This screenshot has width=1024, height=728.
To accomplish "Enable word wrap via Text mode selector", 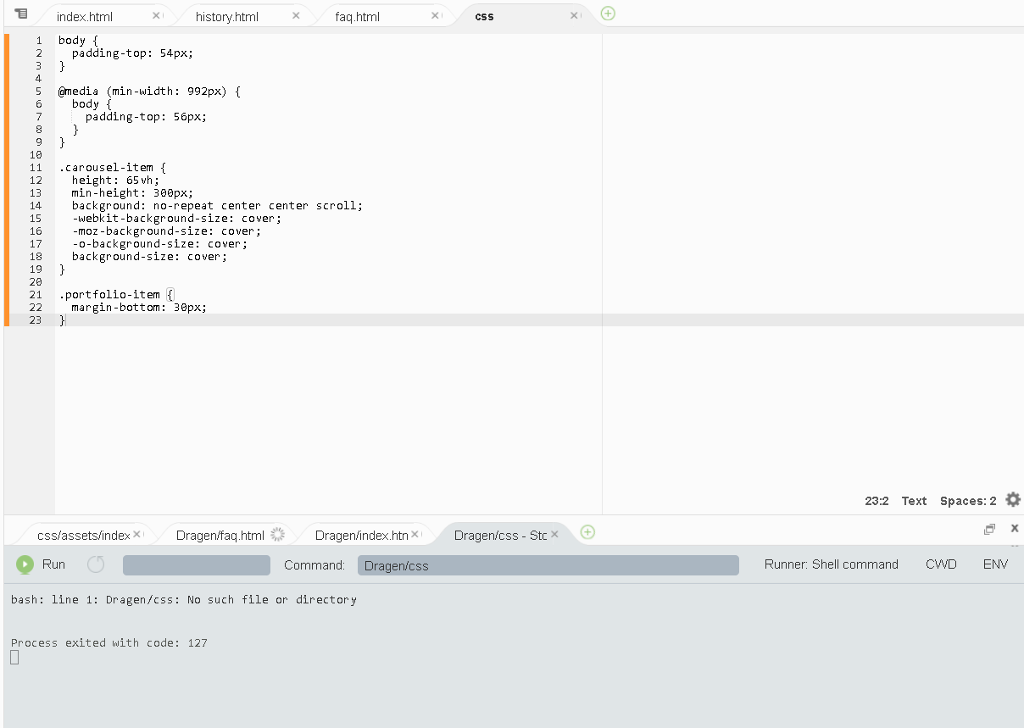I will pyautogui.click(x=913, y=500).
